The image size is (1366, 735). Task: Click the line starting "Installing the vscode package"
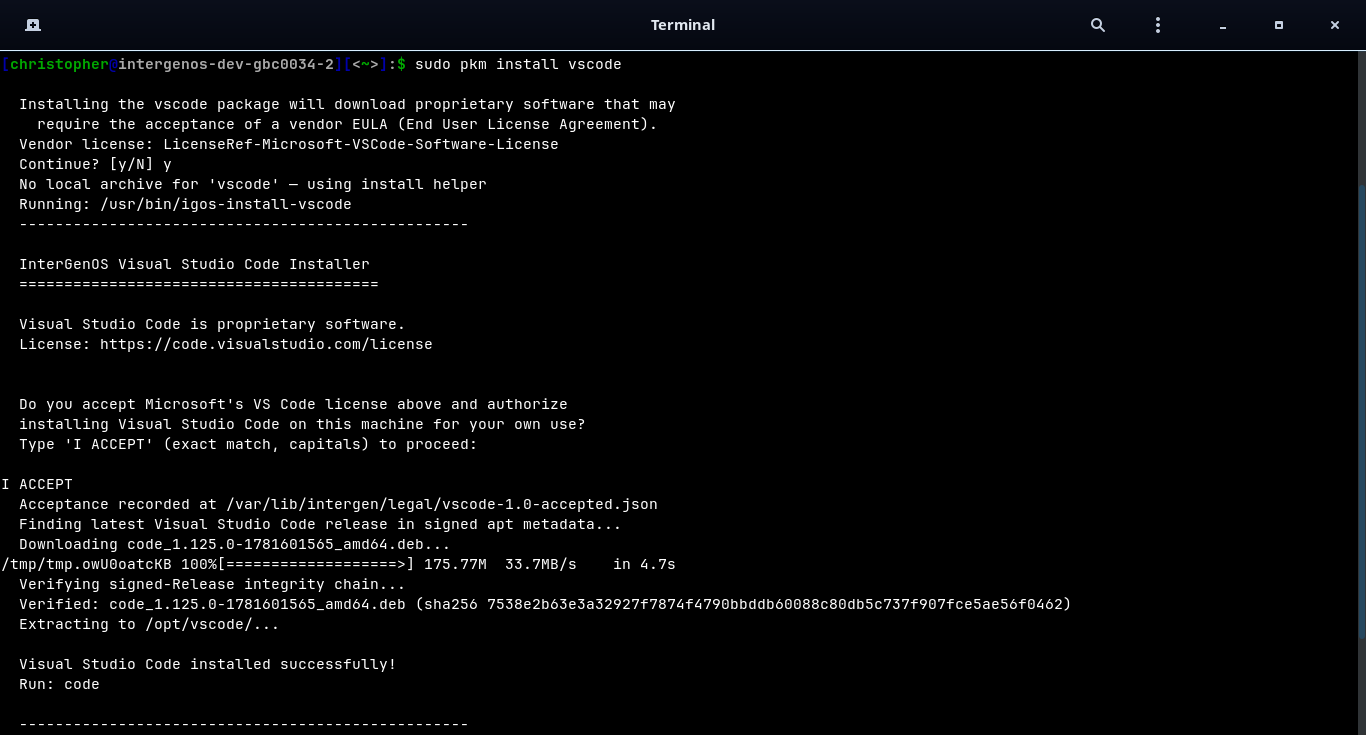pos(347,104)
